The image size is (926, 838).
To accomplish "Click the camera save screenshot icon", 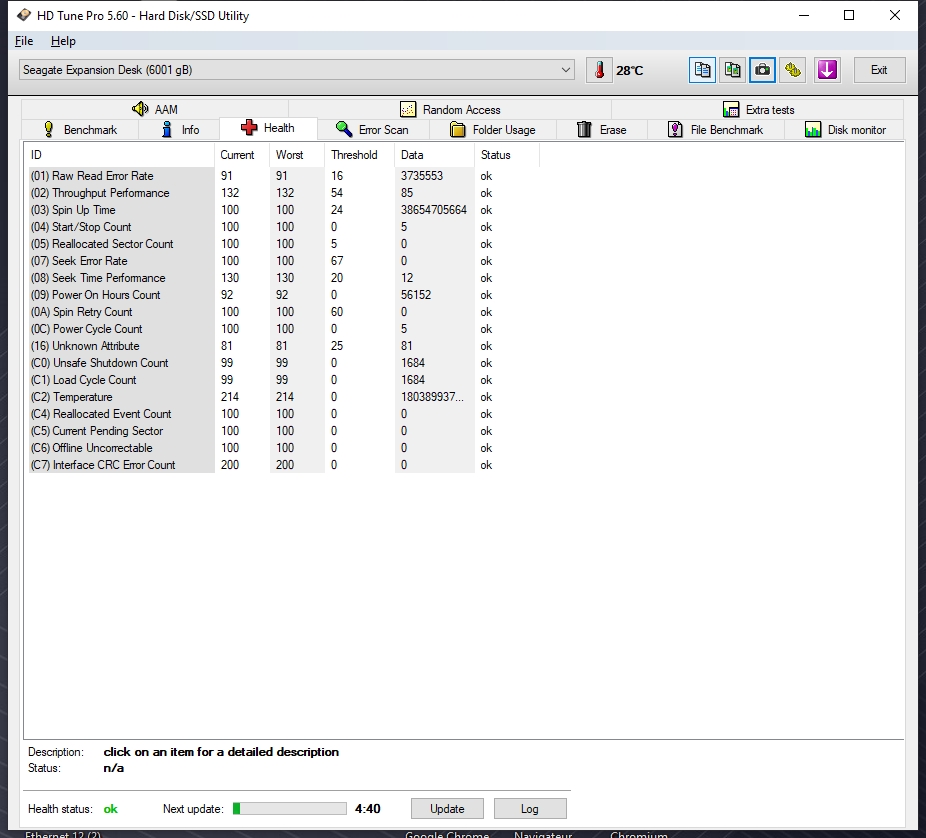I will click(763, 70).
